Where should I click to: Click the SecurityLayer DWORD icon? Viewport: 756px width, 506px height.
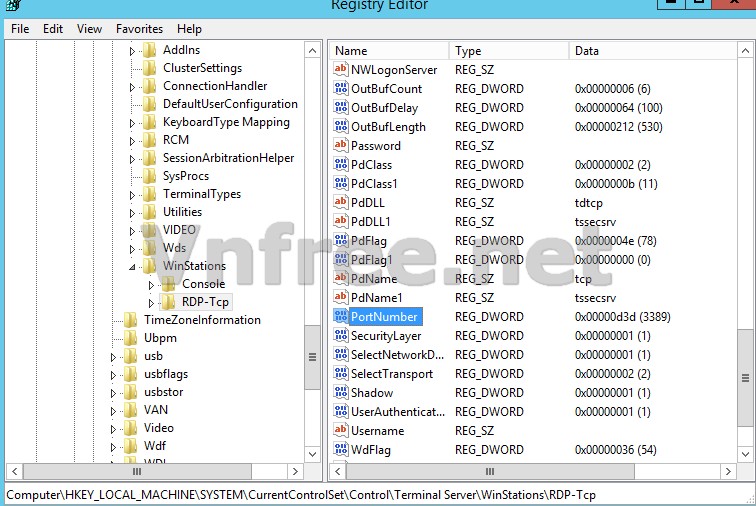[x=340, y=335]
